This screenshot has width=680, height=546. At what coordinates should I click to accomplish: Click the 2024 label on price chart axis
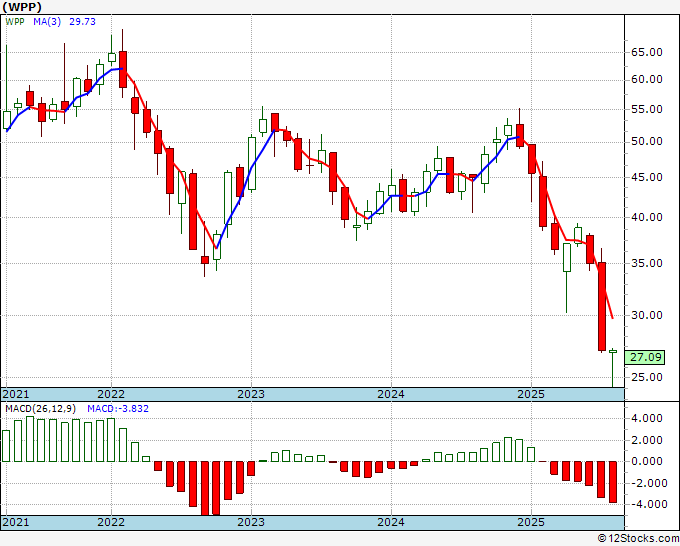(x=391, y=394)
